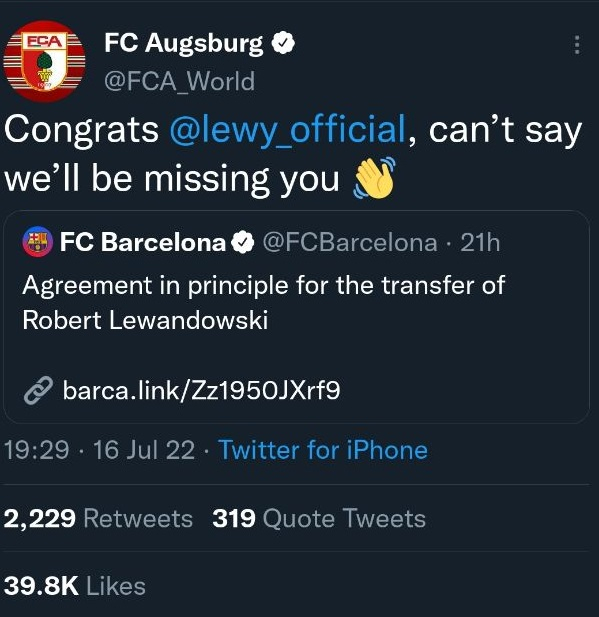Click the 21h quoted tweet timestamp
The height and width of the screenshot is (617, 599).
click(480, 242)
